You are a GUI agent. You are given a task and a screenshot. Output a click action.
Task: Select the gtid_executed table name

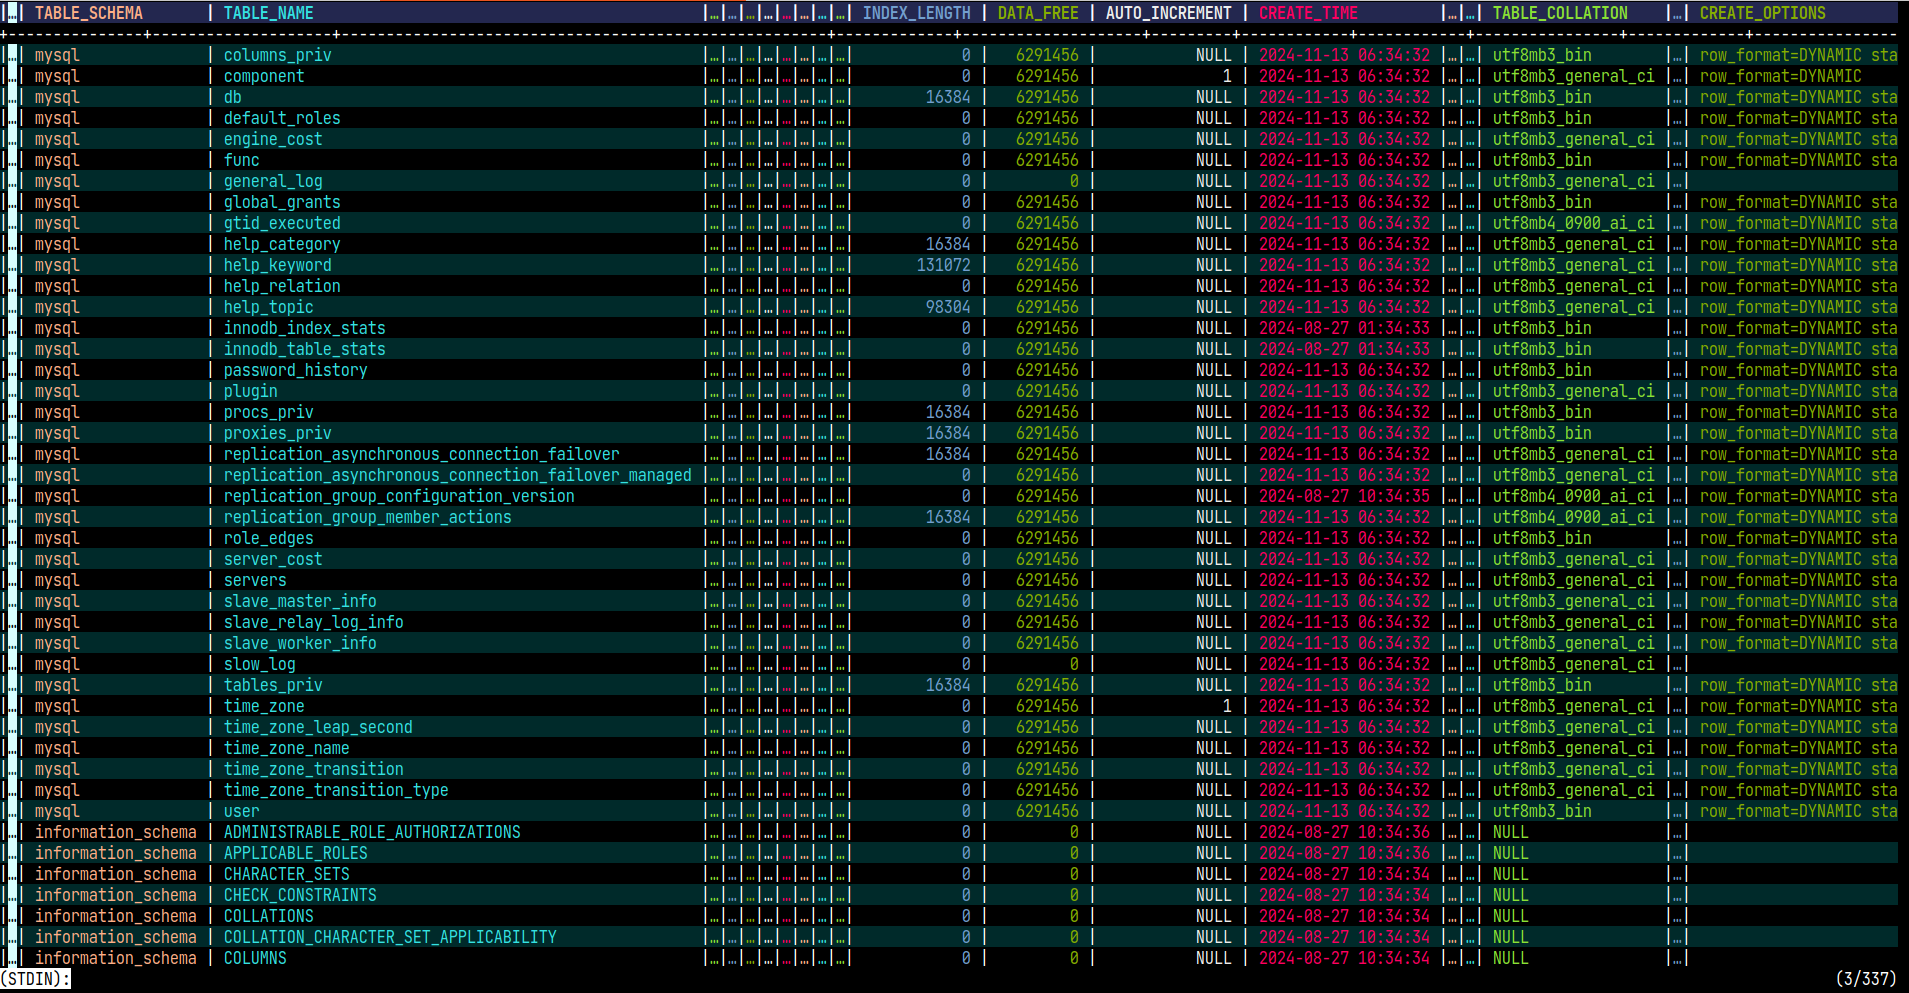[x=282, y=223]
